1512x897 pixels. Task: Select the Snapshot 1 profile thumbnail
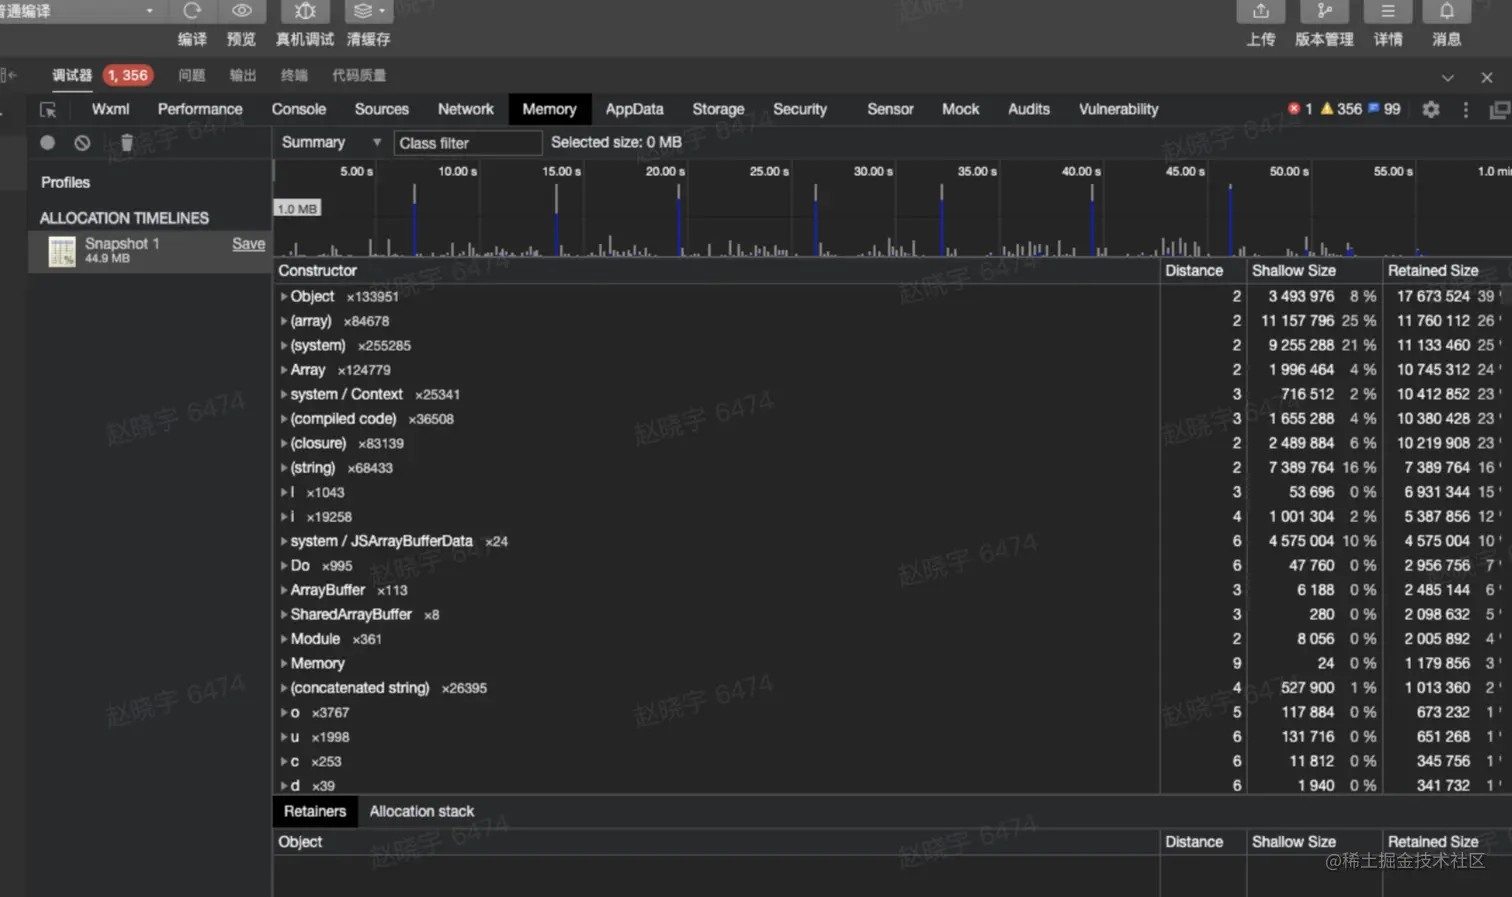pyautogui.click(x=62, y=251)
